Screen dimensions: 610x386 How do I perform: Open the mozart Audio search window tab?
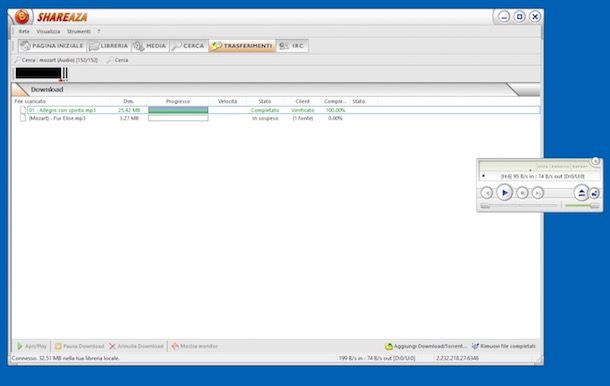tap(56, 60)
